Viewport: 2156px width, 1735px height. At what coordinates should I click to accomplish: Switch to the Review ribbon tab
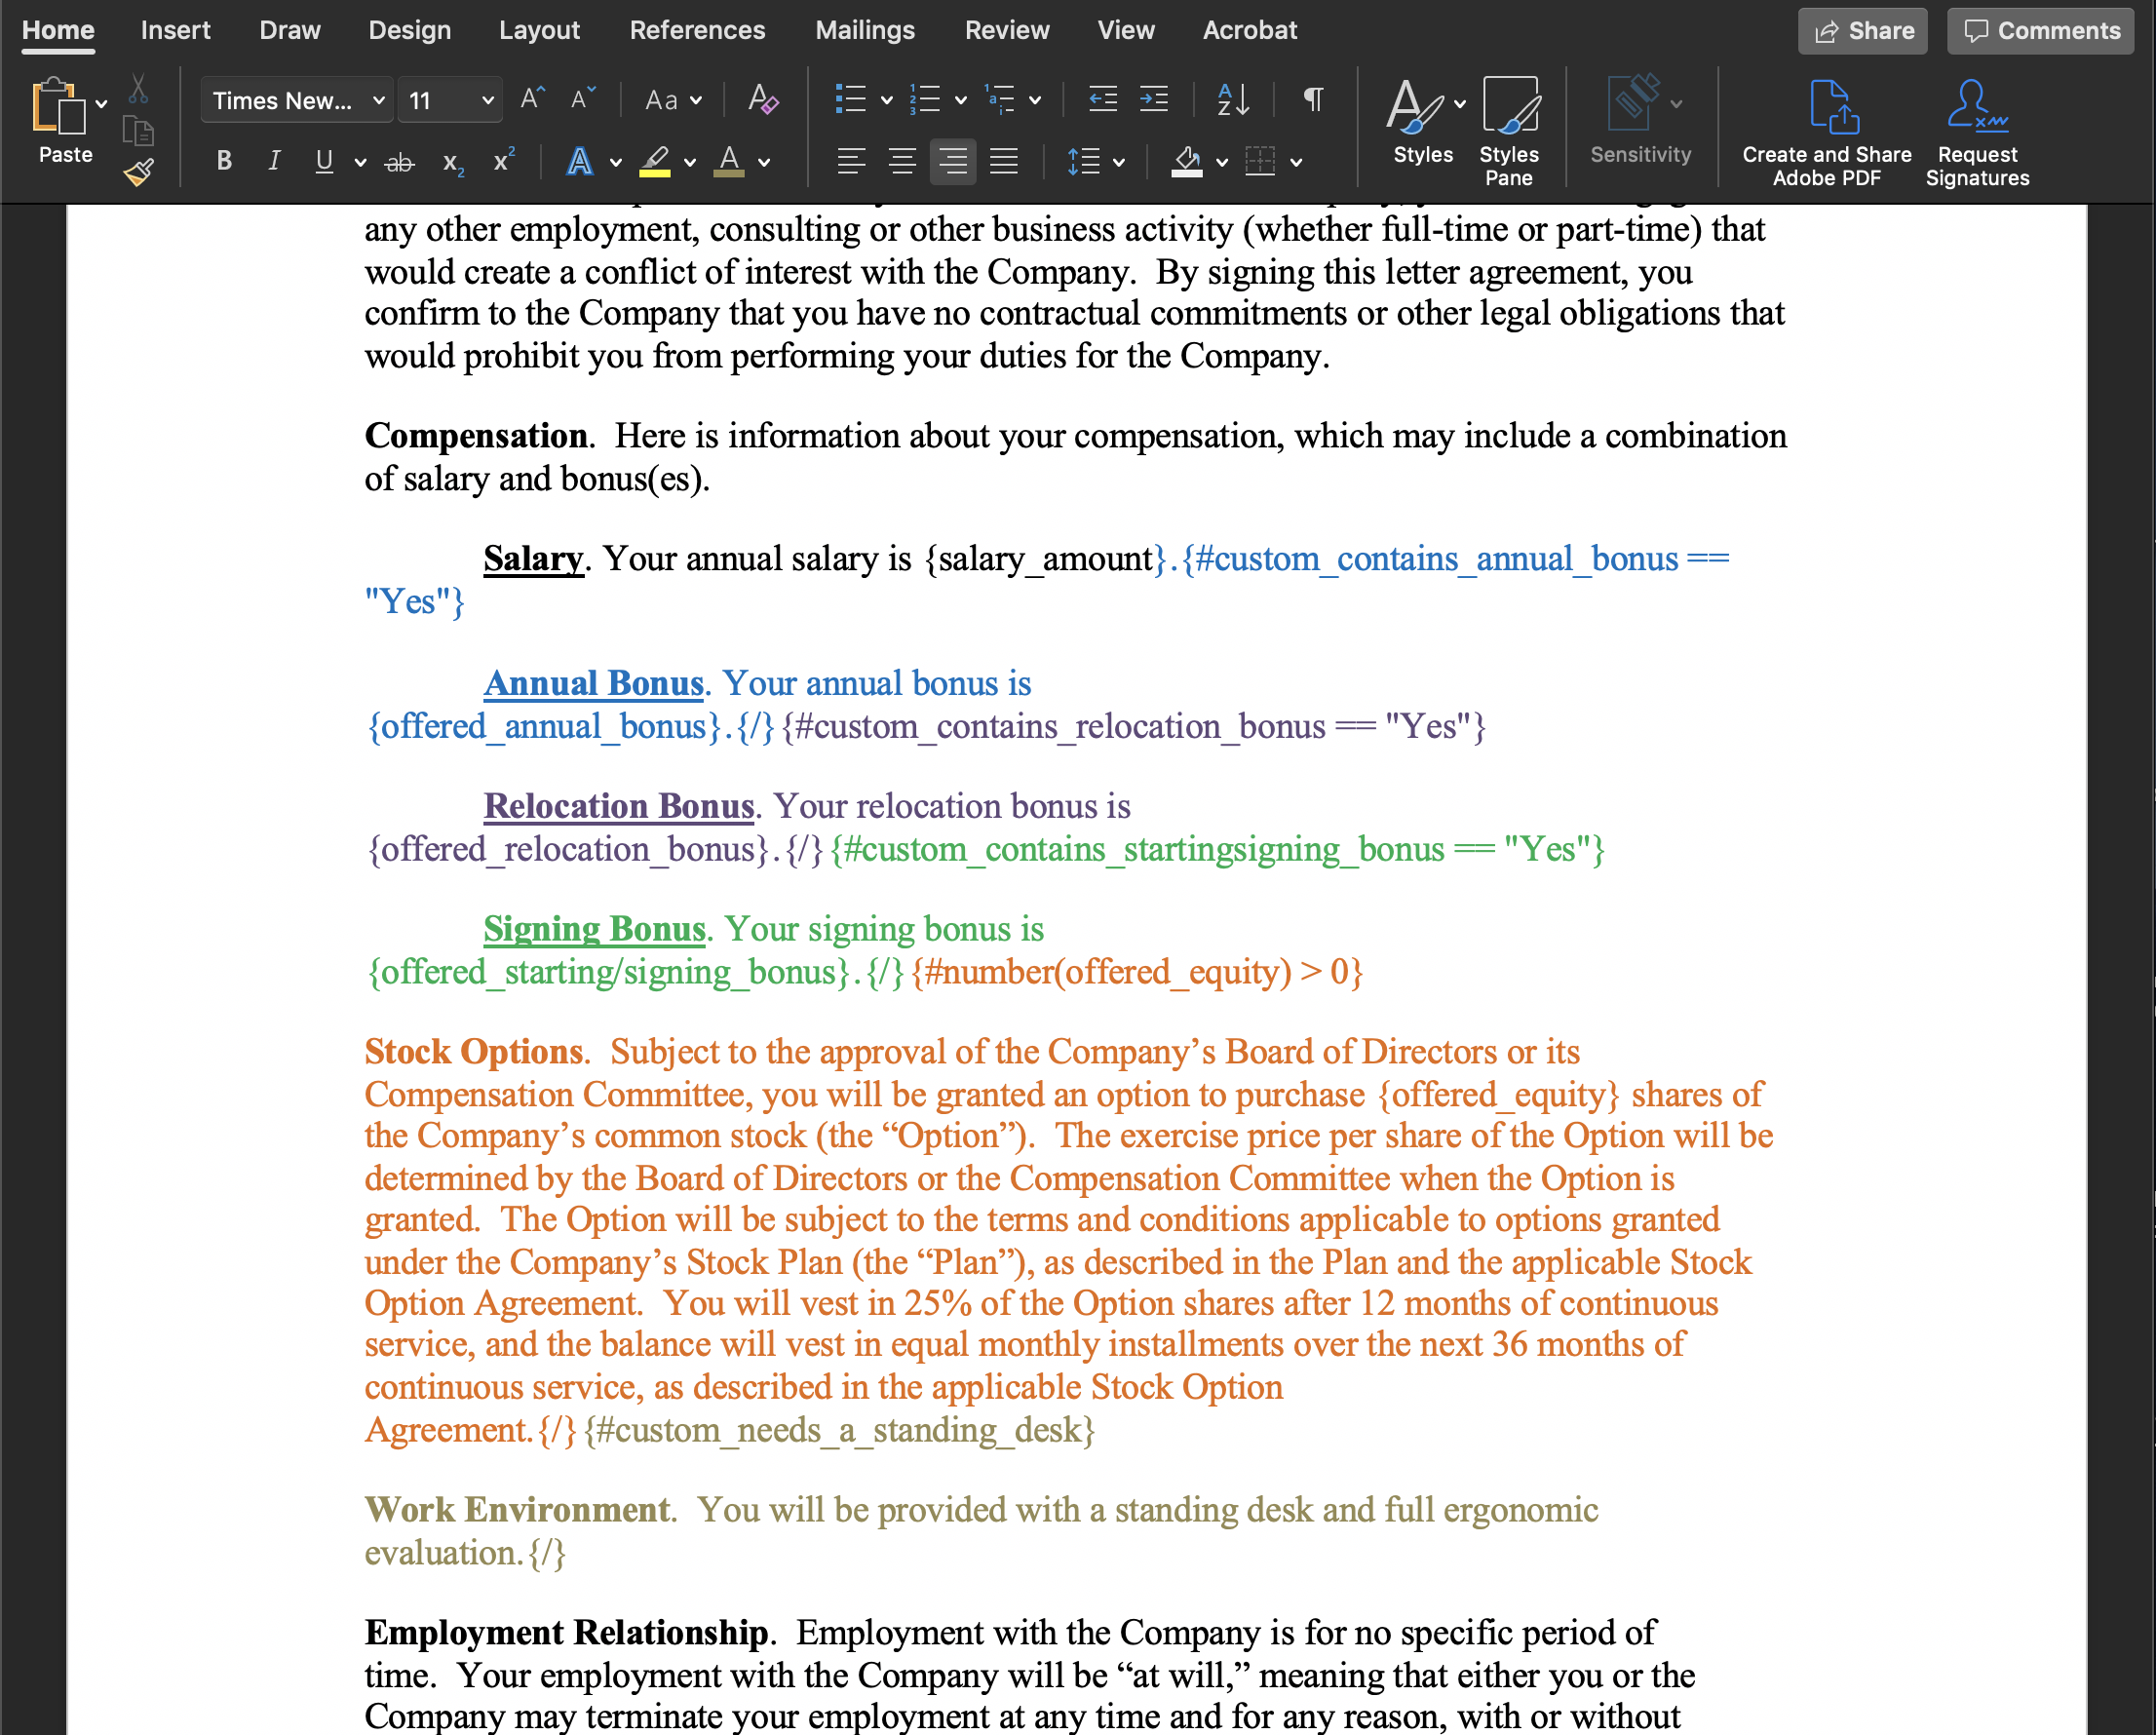1006,30
